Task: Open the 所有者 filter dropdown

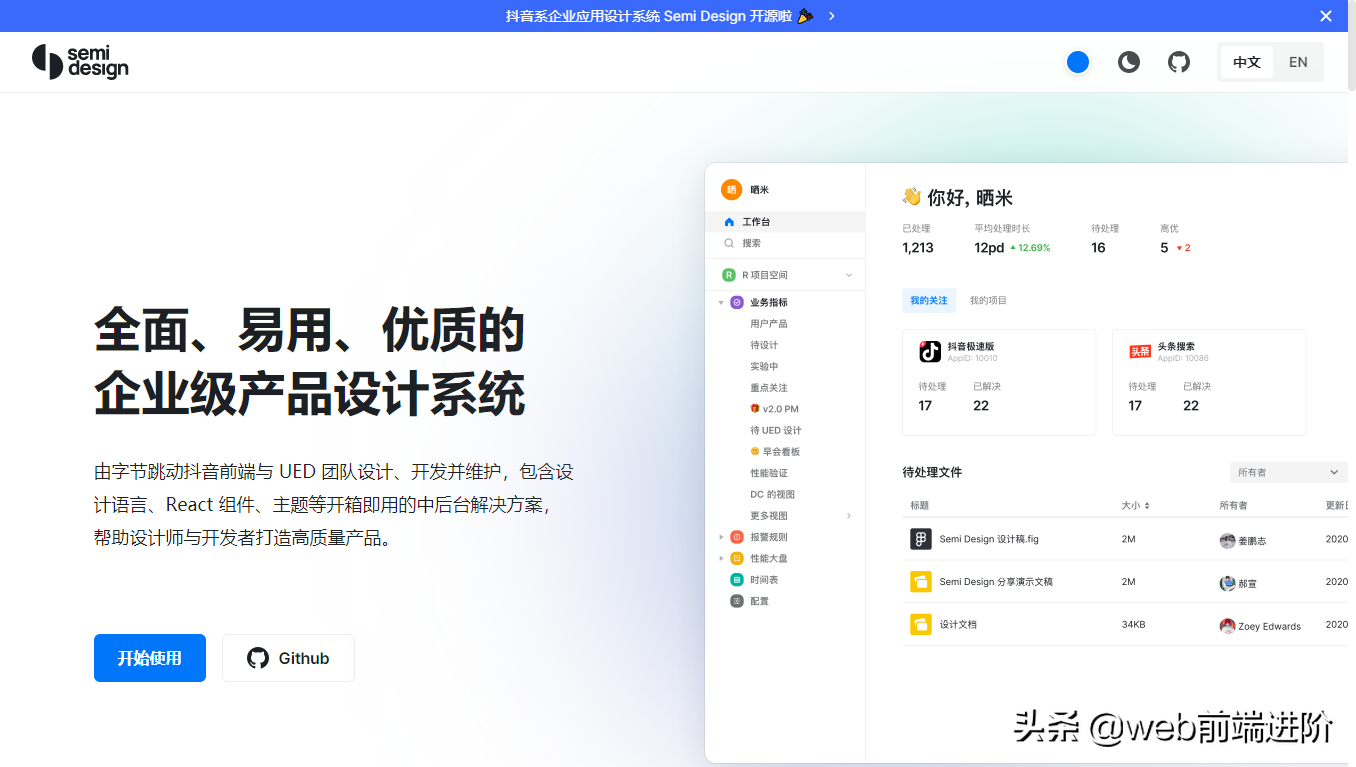Action: pyautogui.click(x=1288, y=472)
